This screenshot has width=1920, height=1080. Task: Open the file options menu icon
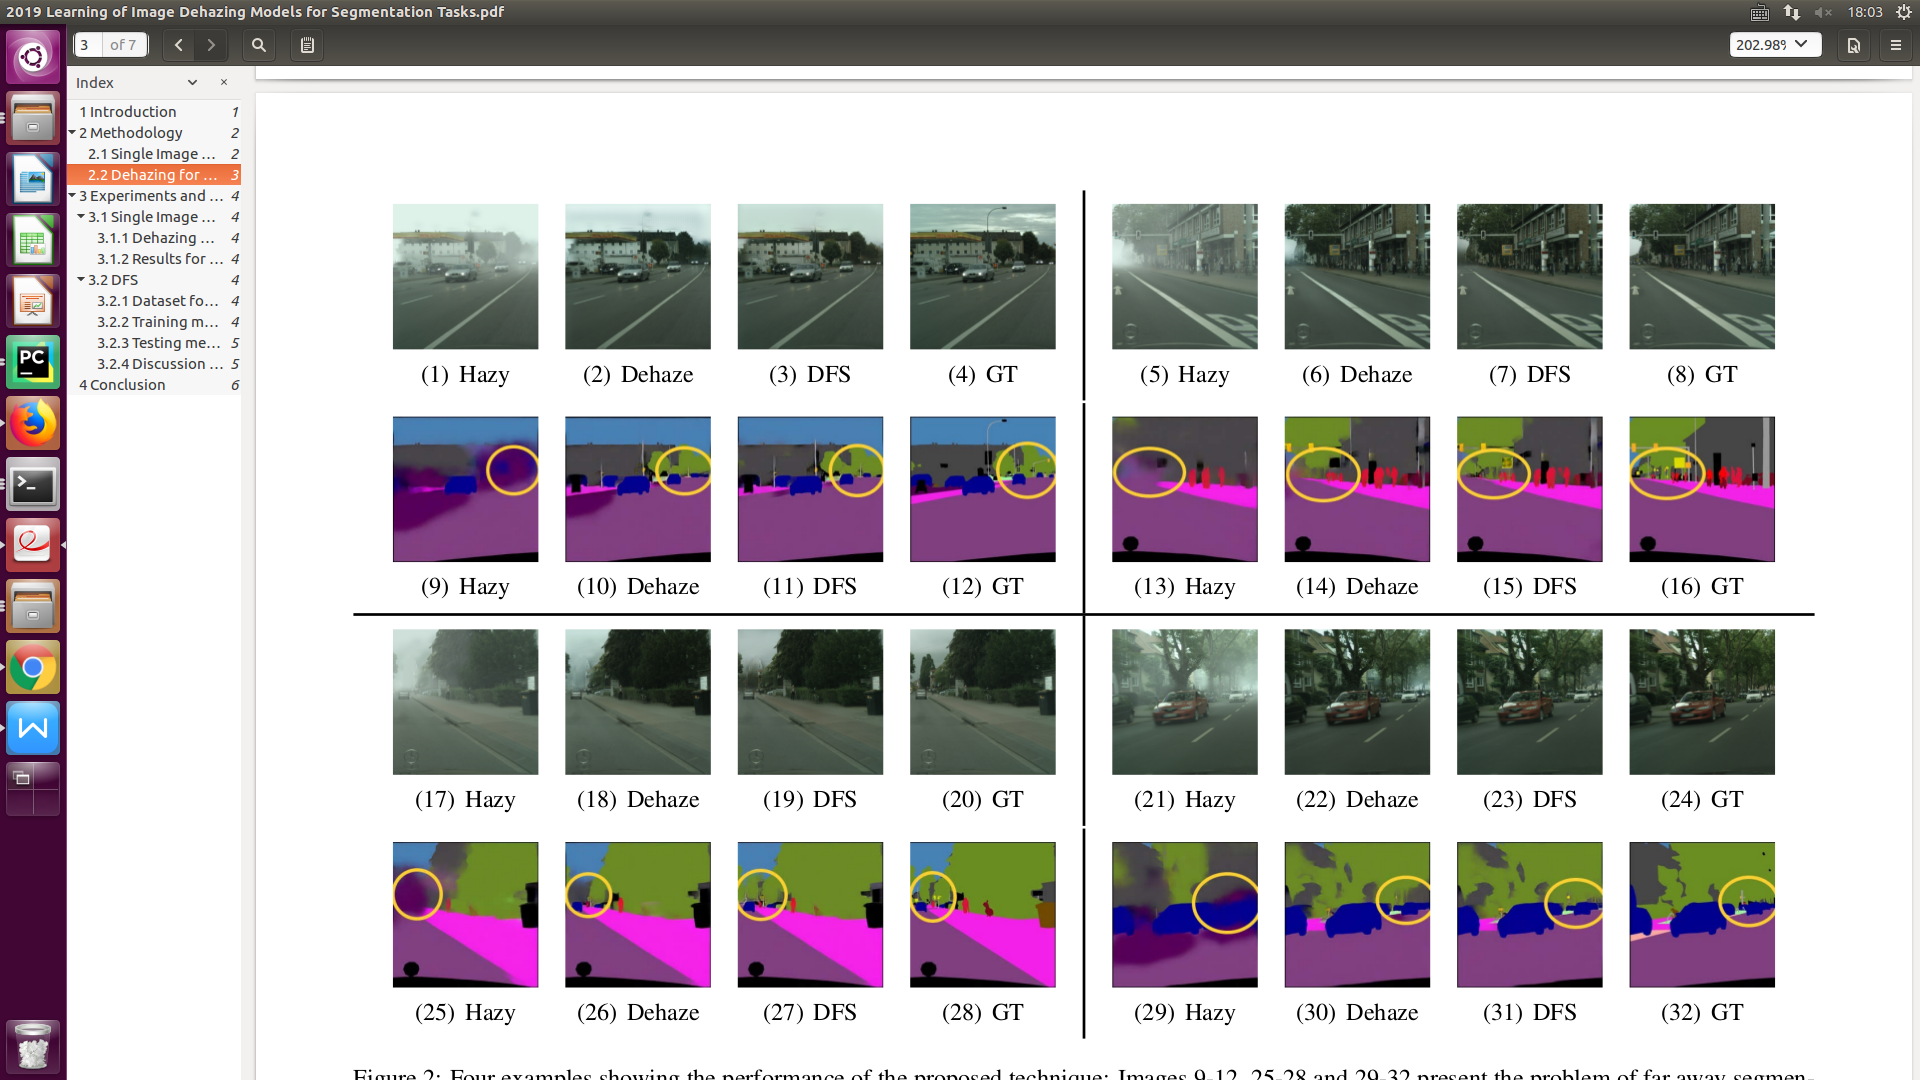point(1853,45)
